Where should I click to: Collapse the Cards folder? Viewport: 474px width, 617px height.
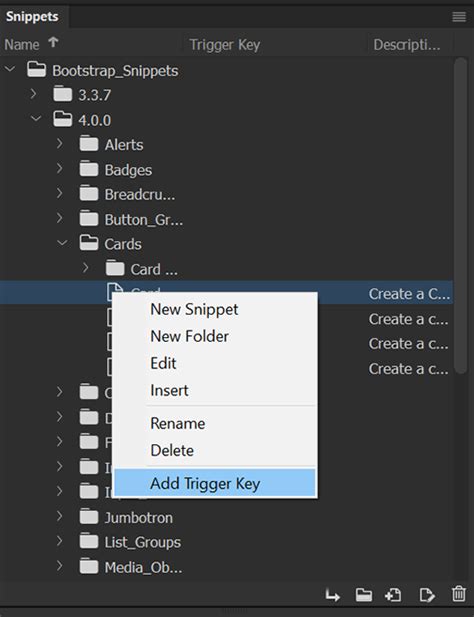(62, 243)
